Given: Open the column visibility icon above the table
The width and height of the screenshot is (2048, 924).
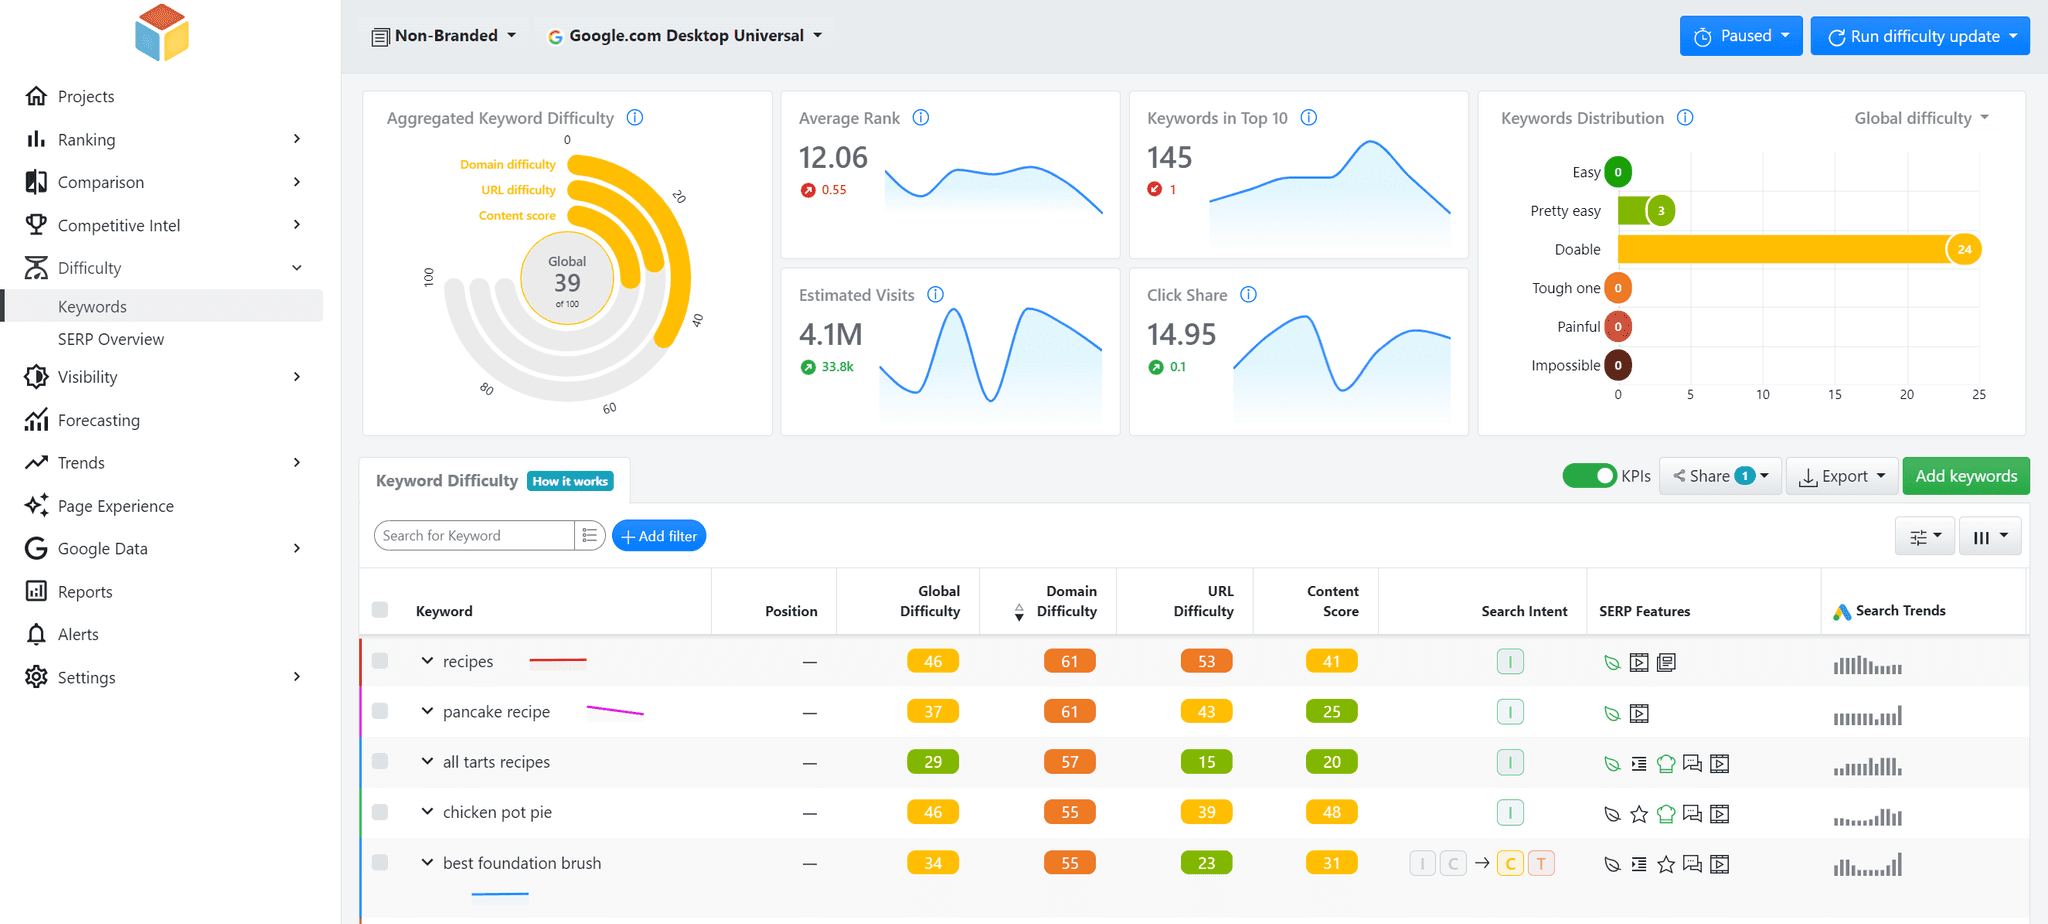Looking at the screenshot, I should [x=1989, y=536].
